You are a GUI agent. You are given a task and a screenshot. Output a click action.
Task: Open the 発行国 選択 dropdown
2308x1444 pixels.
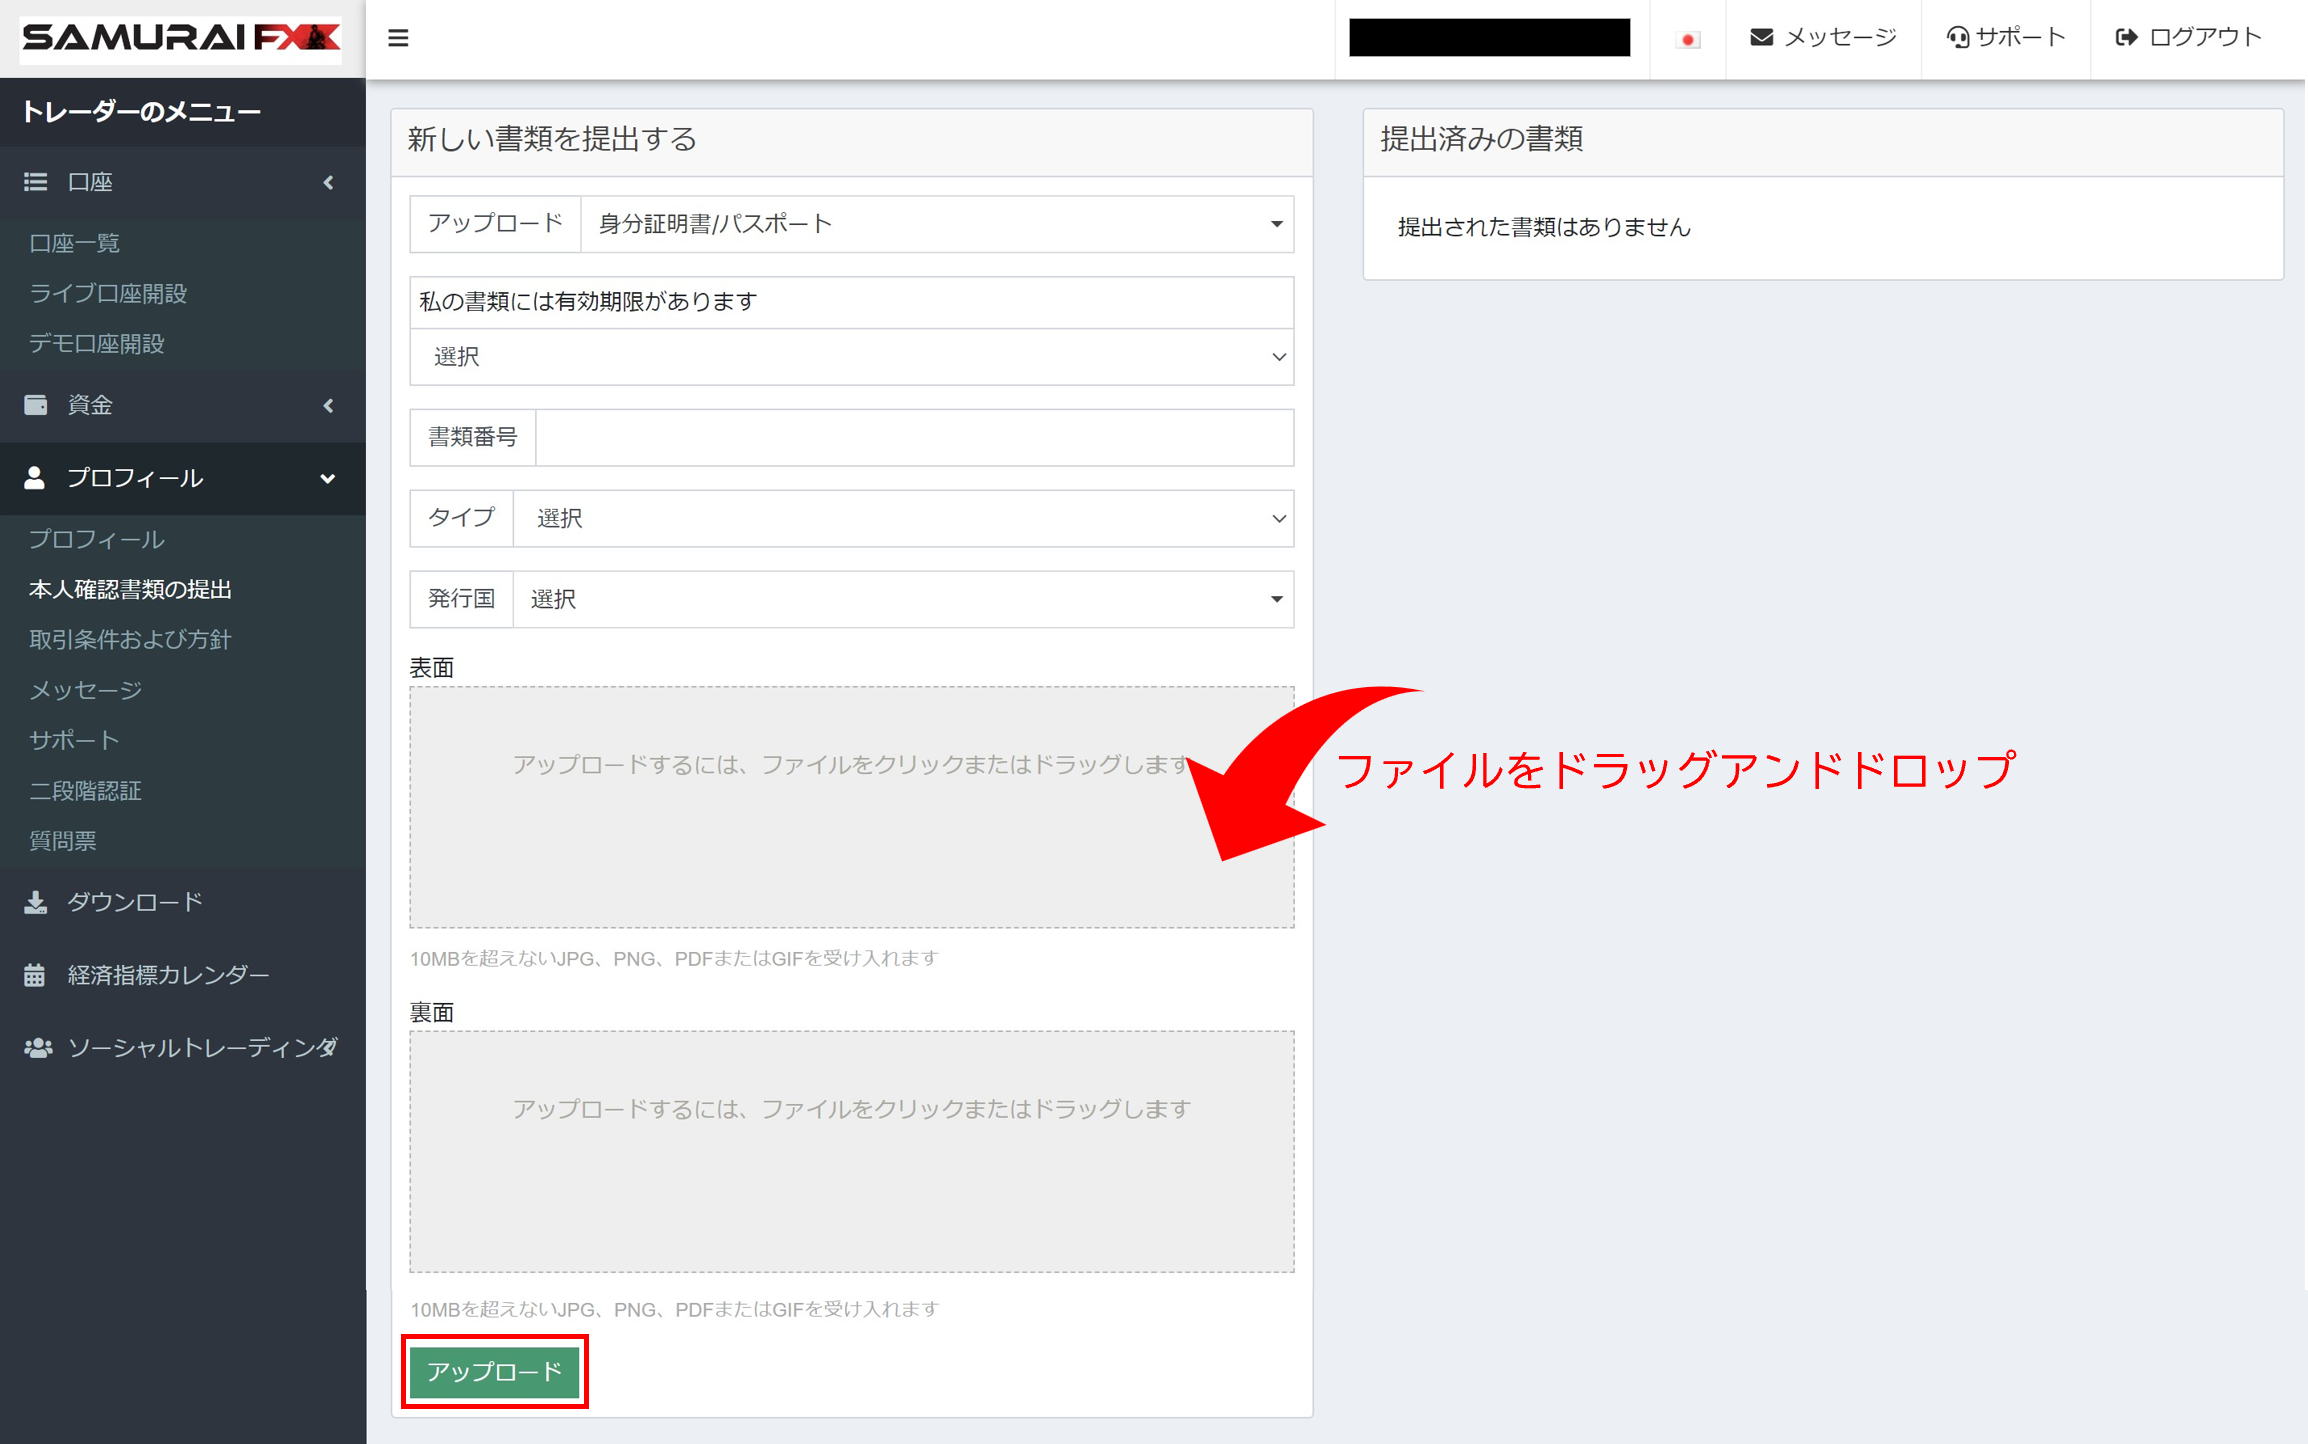coord(903,599)
